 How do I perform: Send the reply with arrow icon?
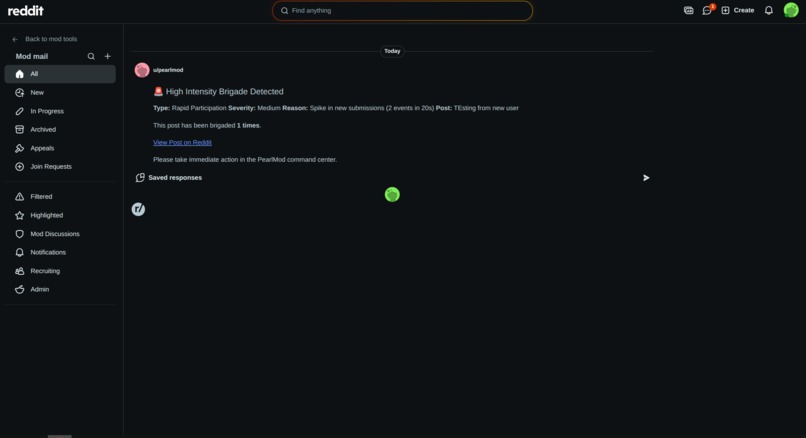click(646, 178)
